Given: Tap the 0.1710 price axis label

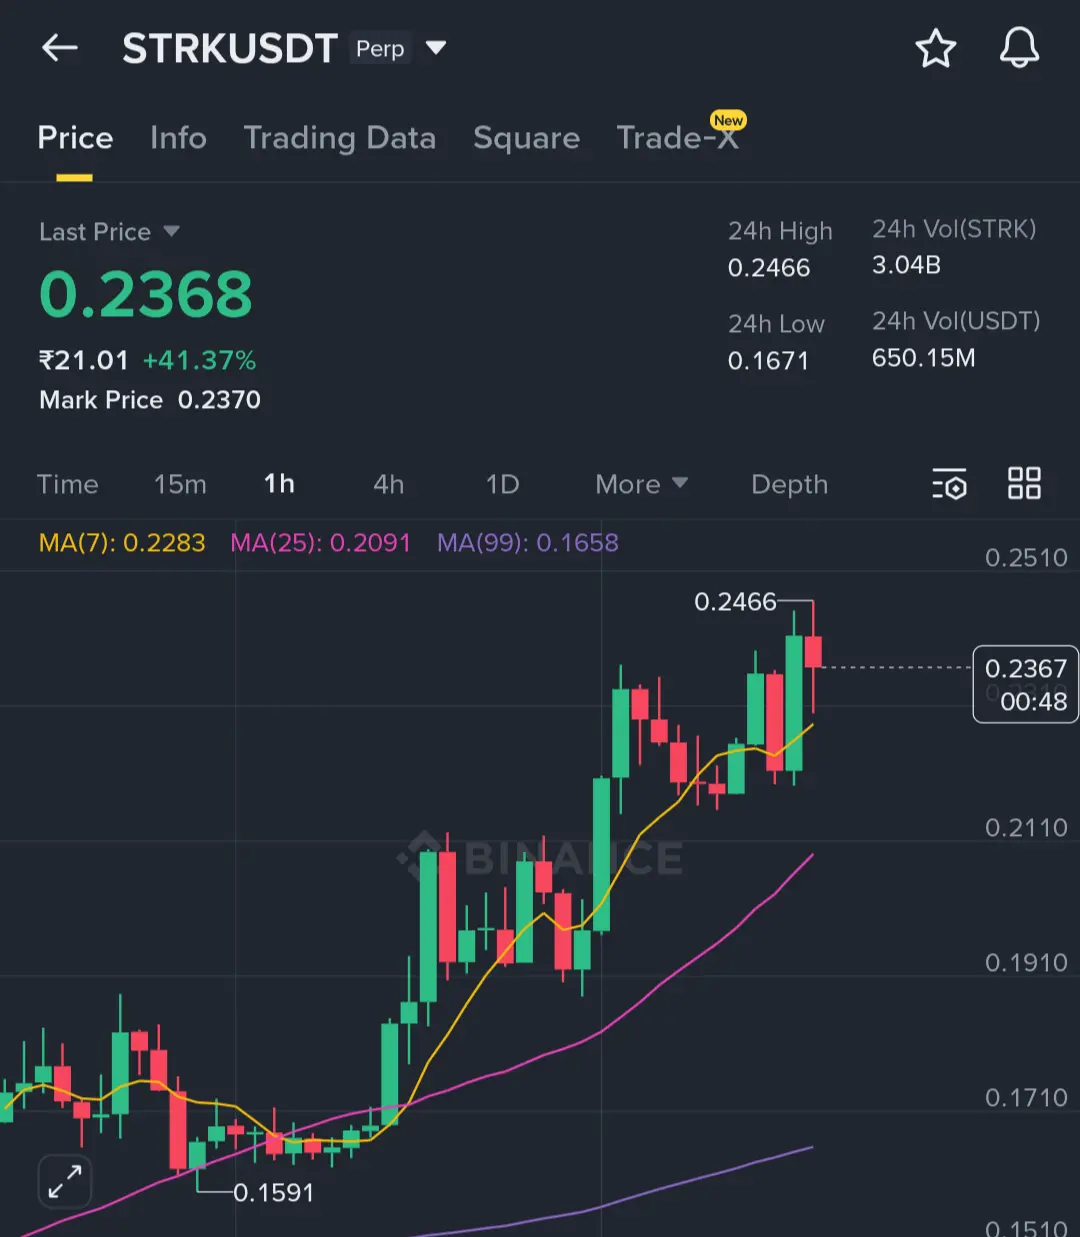Looking at the screenshot, I should [x=1026, y=1098].
